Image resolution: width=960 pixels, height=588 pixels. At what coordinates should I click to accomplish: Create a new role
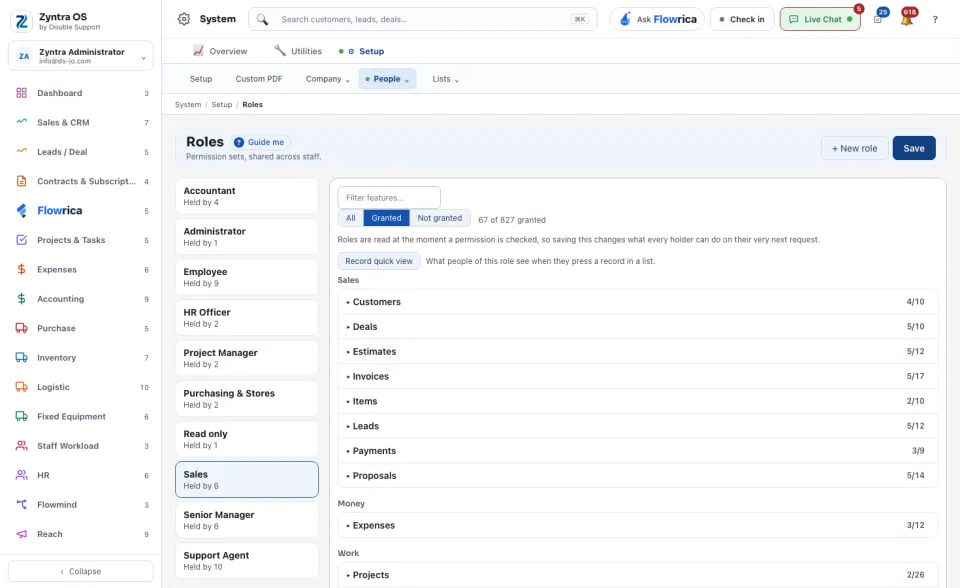coord(854,148)
